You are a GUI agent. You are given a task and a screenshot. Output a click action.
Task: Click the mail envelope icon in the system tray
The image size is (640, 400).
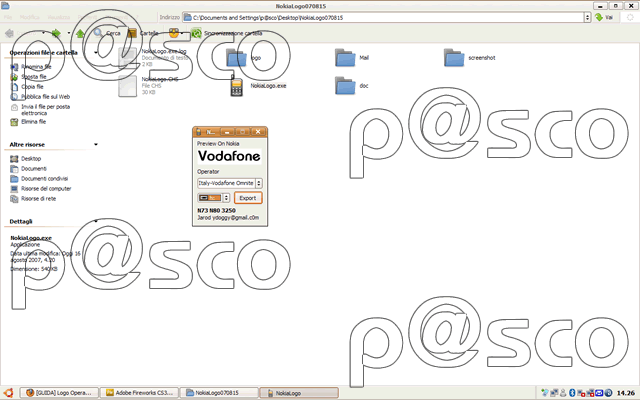599,393
